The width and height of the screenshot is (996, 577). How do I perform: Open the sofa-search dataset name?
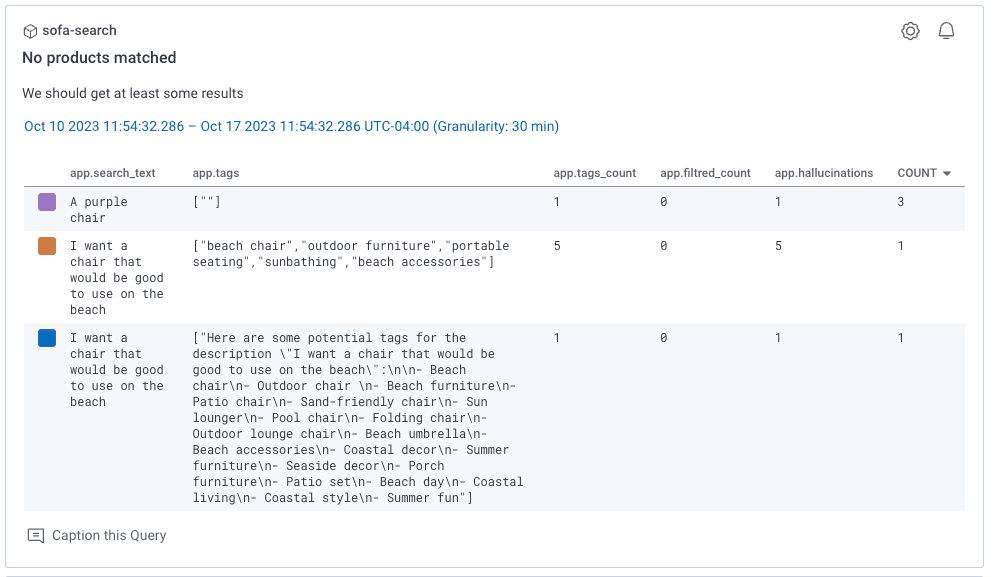(x=79, y=31)
